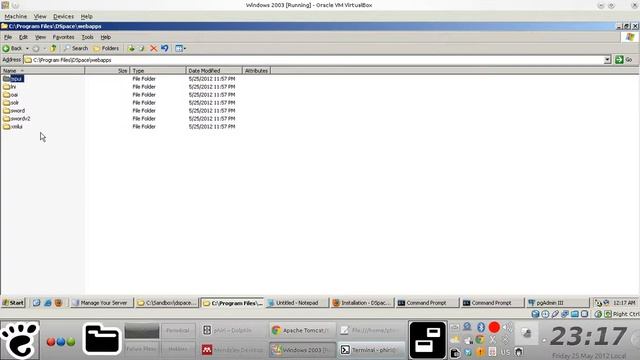The width and height of the screenshot is (640, 360).
Task: Open the GNOME foot launcher menu
Action: (x=20, y=340)
